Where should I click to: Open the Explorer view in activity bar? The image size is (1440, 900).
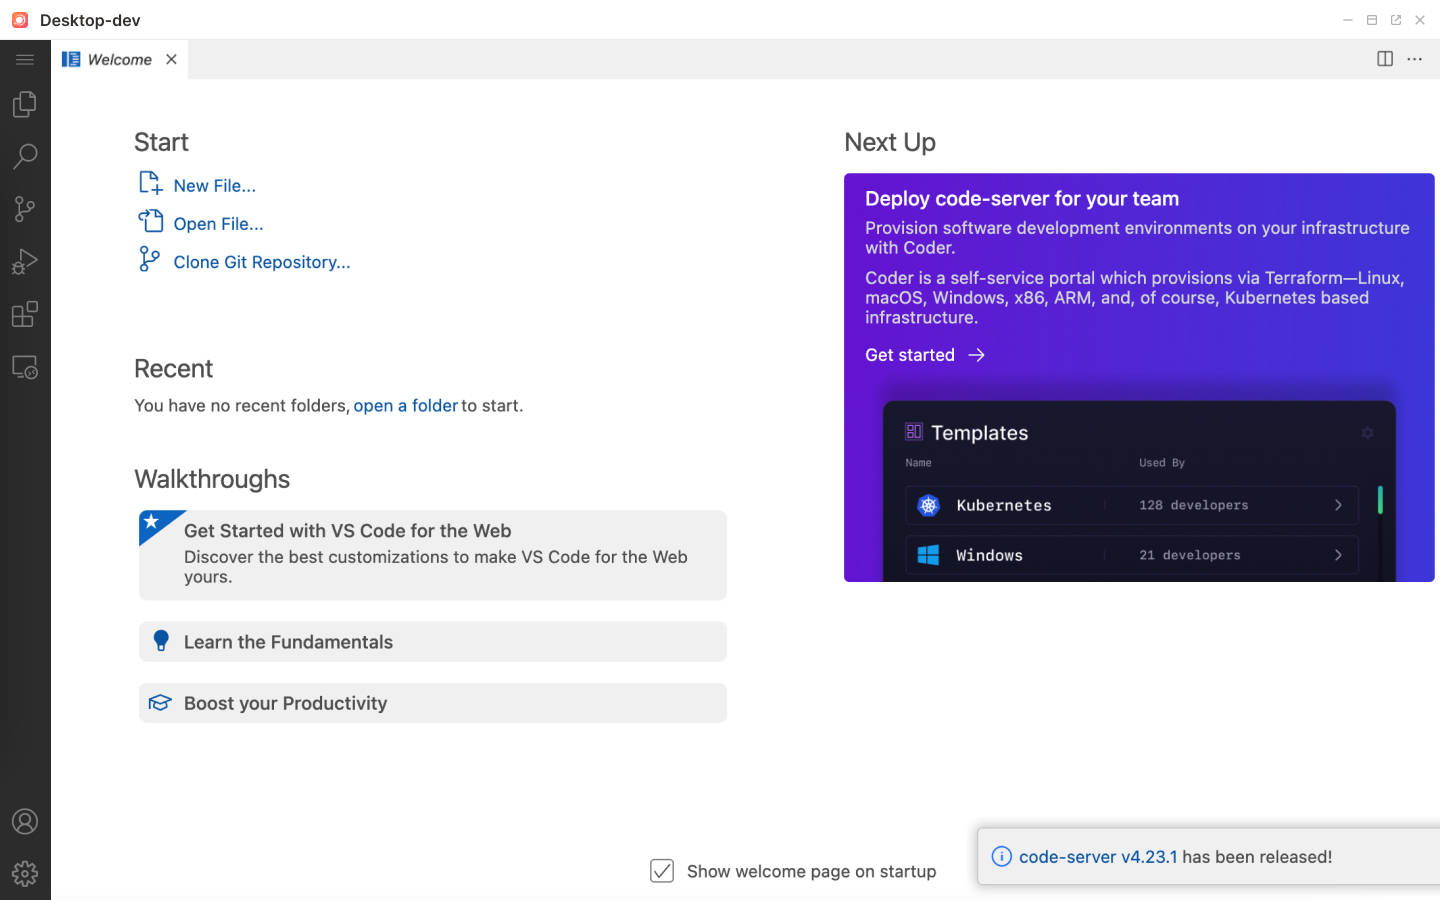click(x=25, y=104)
